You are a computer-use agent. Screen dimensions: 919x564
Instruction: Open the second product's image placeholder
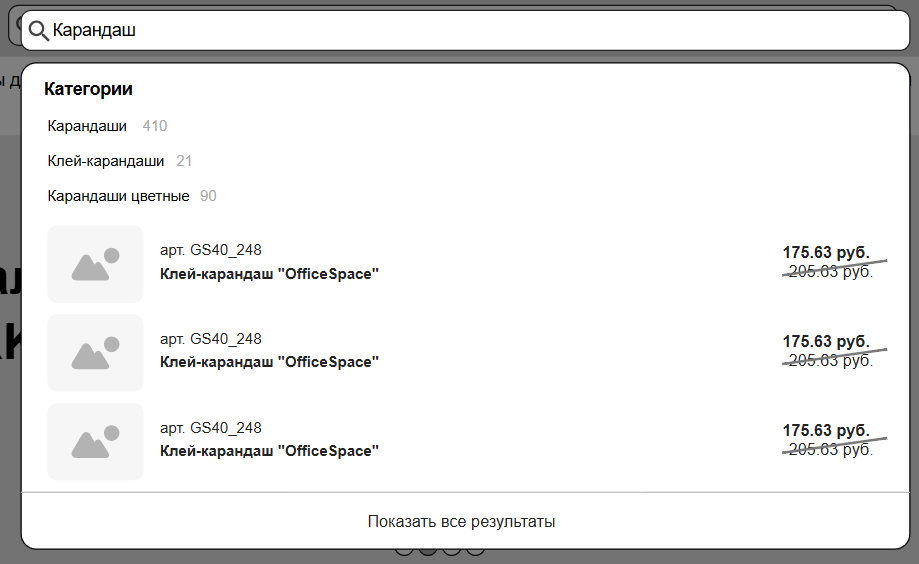click(96, 352)
